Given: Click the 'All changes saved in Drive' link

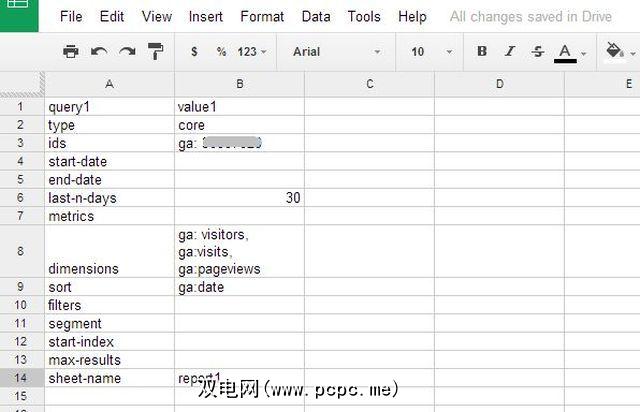Looking at the screenshot, I should (529, 16).
